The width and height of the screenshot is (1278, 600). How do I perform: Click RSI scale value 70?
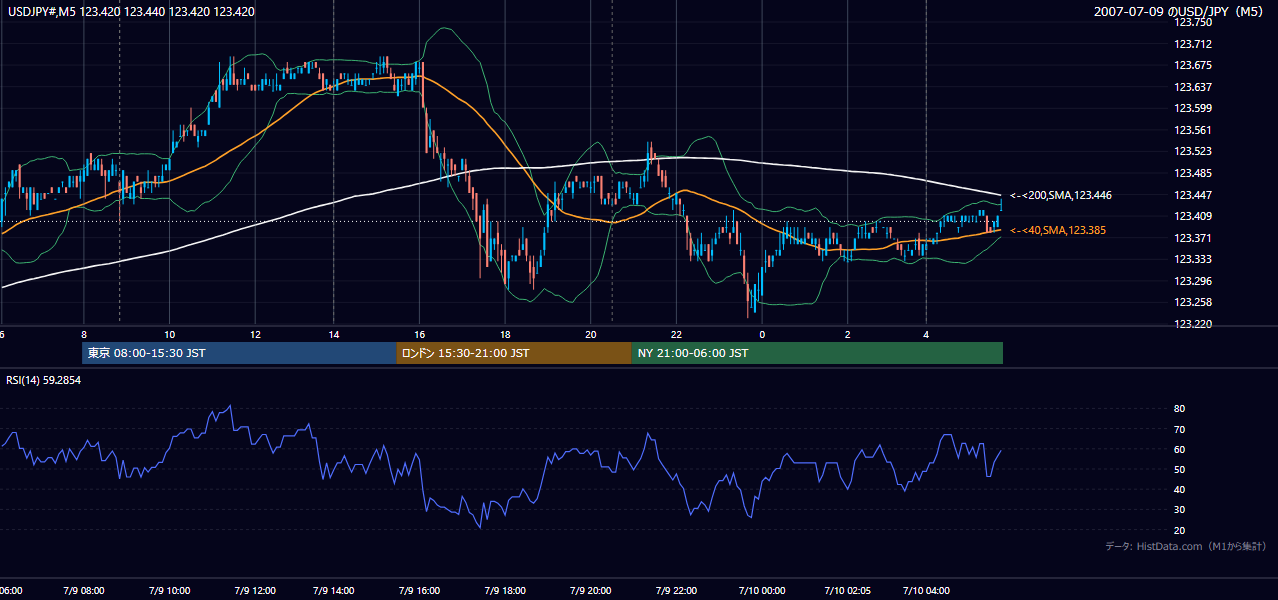coord(1179,429)
